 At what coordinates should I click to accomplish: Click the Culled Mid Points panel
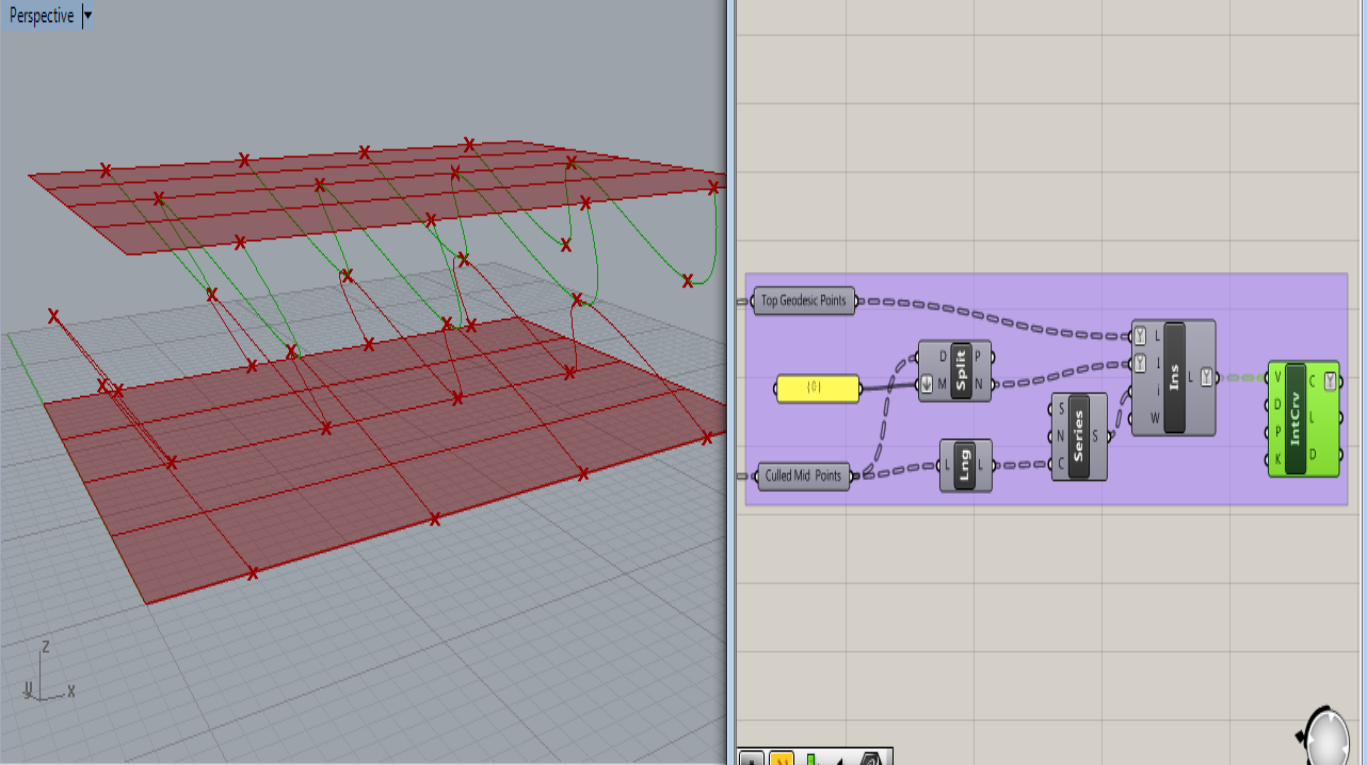coord(805,475)
